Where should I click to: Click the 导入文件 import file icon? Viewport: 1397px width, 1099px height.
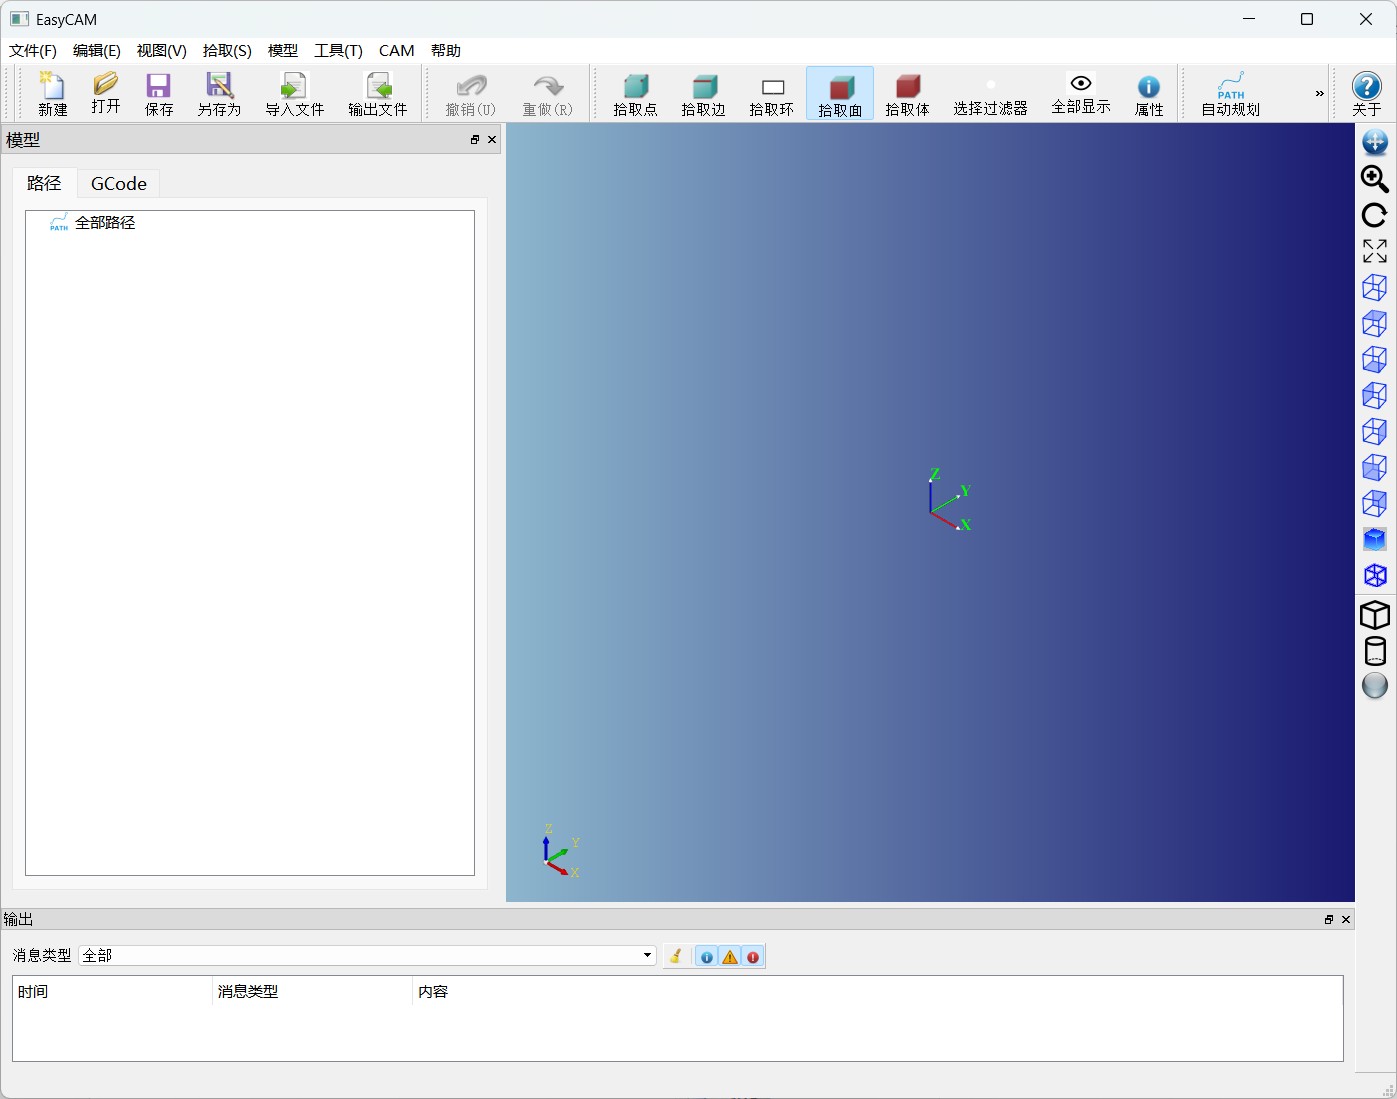coord(294,94)
